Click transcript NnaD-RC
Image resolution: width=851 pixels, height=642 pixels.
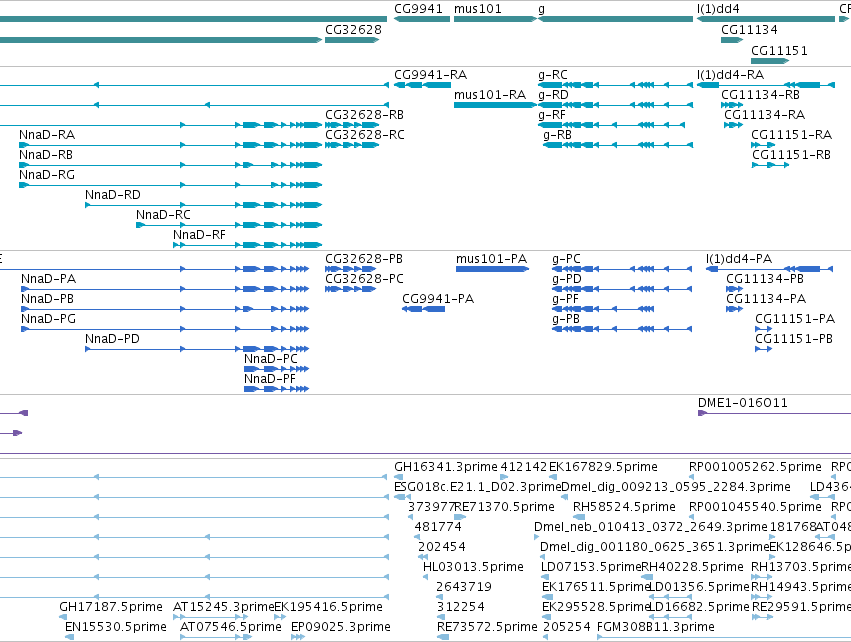pyautogui.click(x=163, y=215)
